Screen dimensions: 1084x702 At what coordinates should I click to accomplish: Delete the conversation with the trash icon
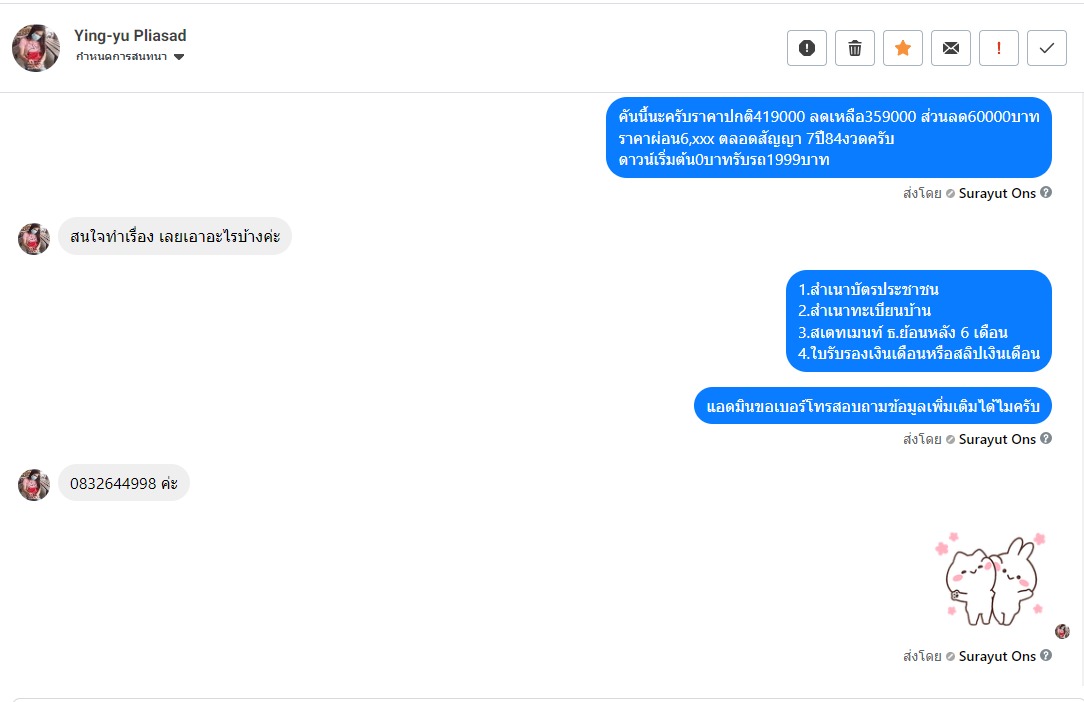tap(855, 48)
